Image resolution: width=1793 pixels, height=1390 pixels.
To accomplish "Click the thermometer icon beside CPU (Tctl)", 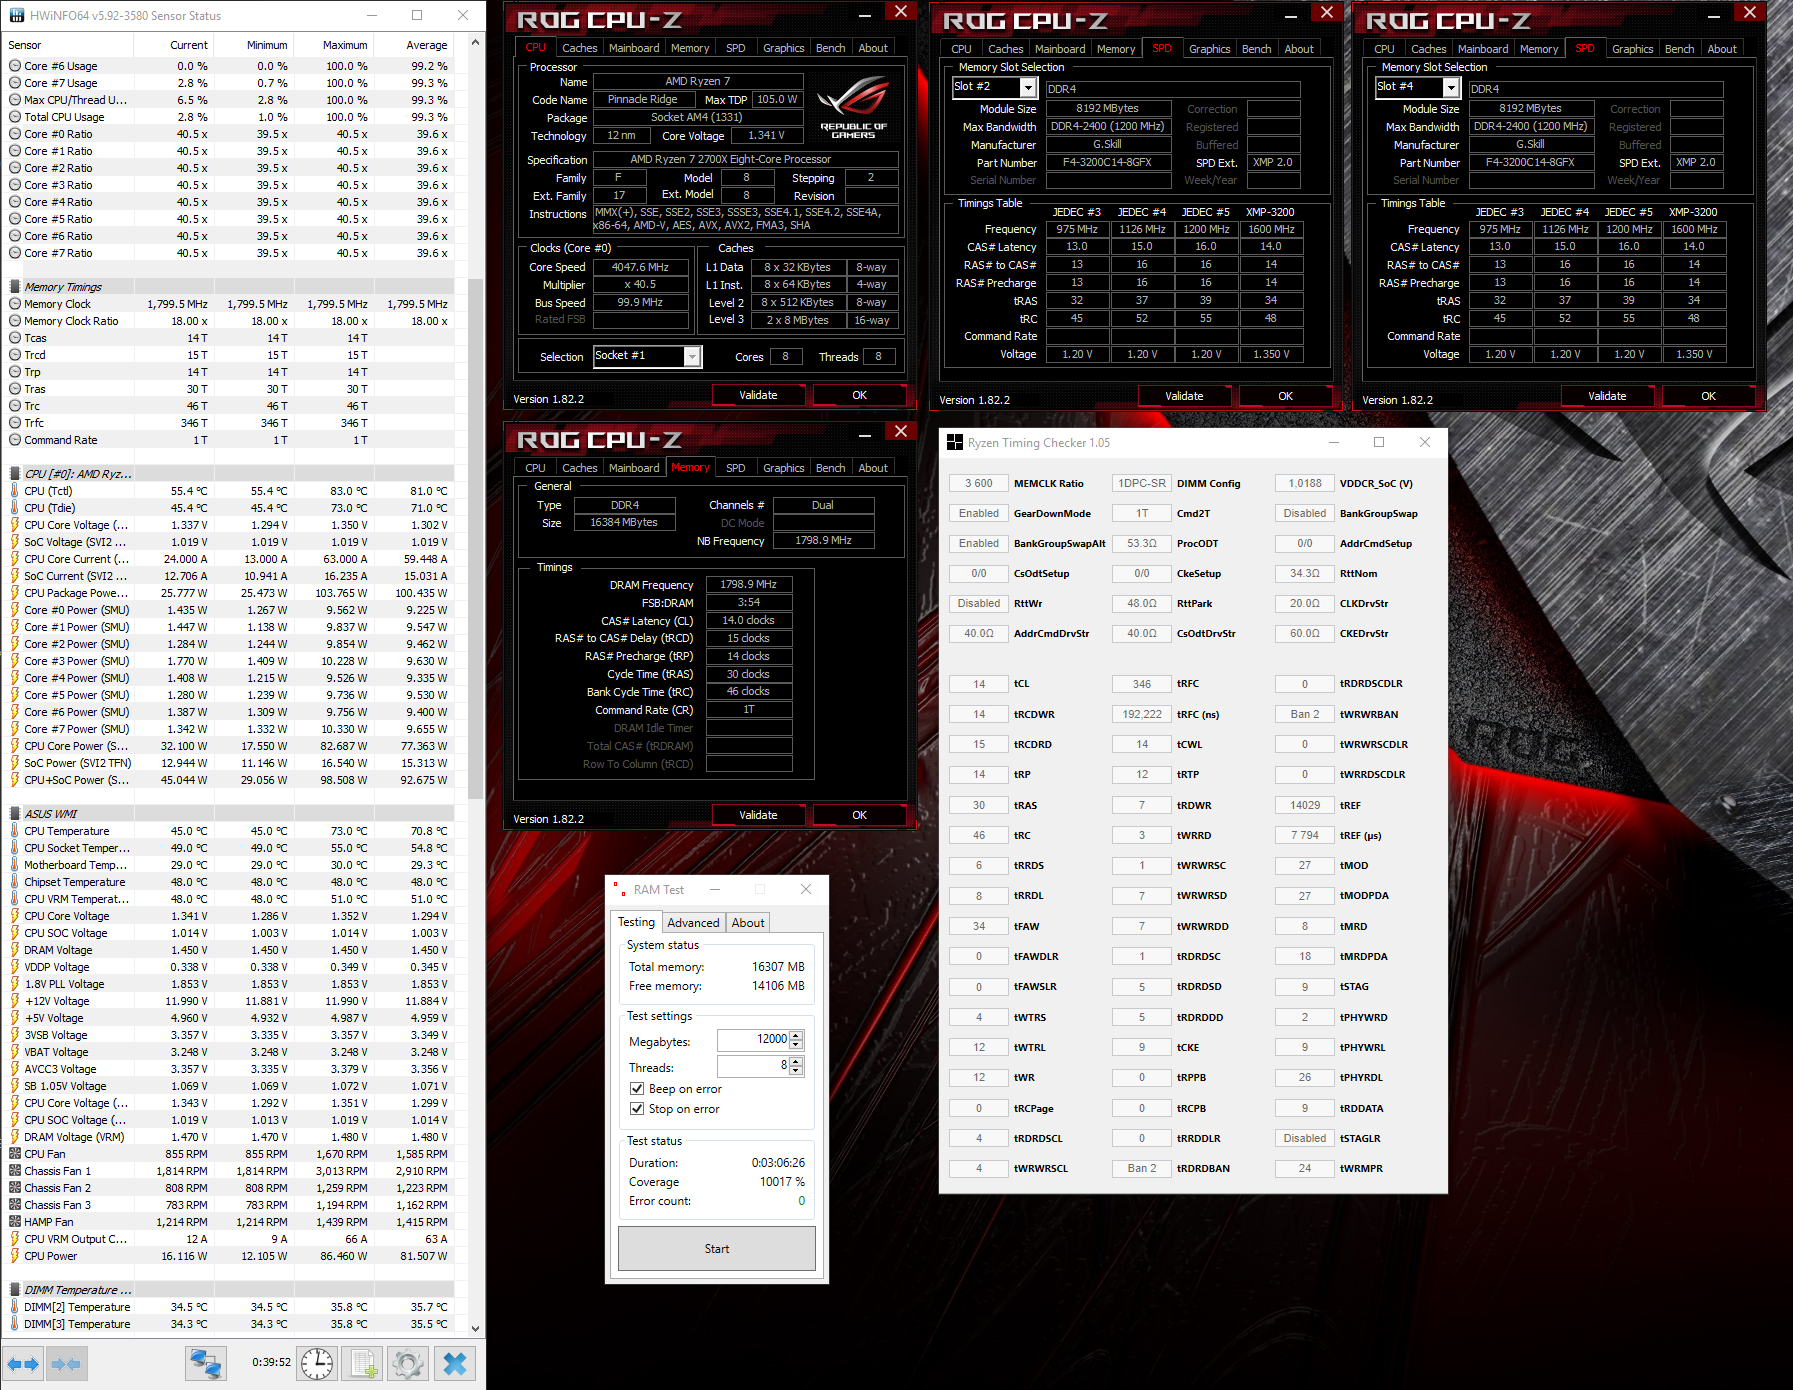I will pos(15,491).
